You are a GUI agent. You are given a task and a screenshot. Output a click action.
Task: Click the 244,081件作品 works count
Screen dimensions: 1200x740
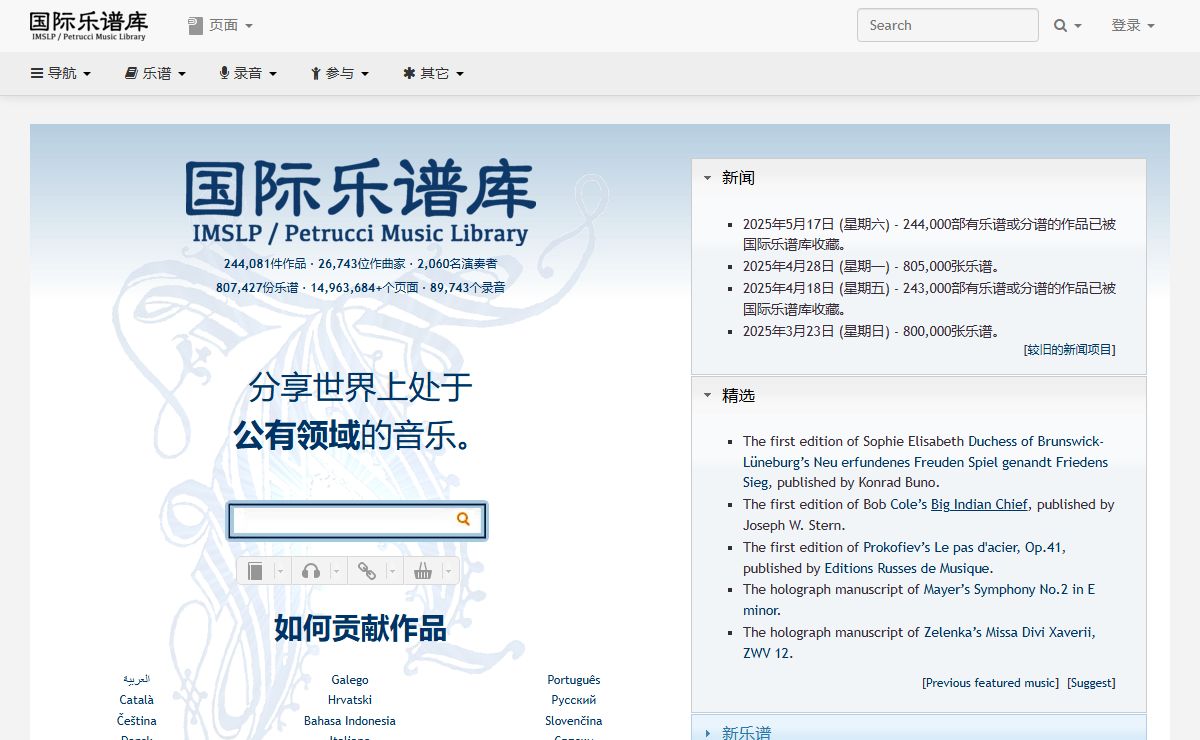coord(265,264)
